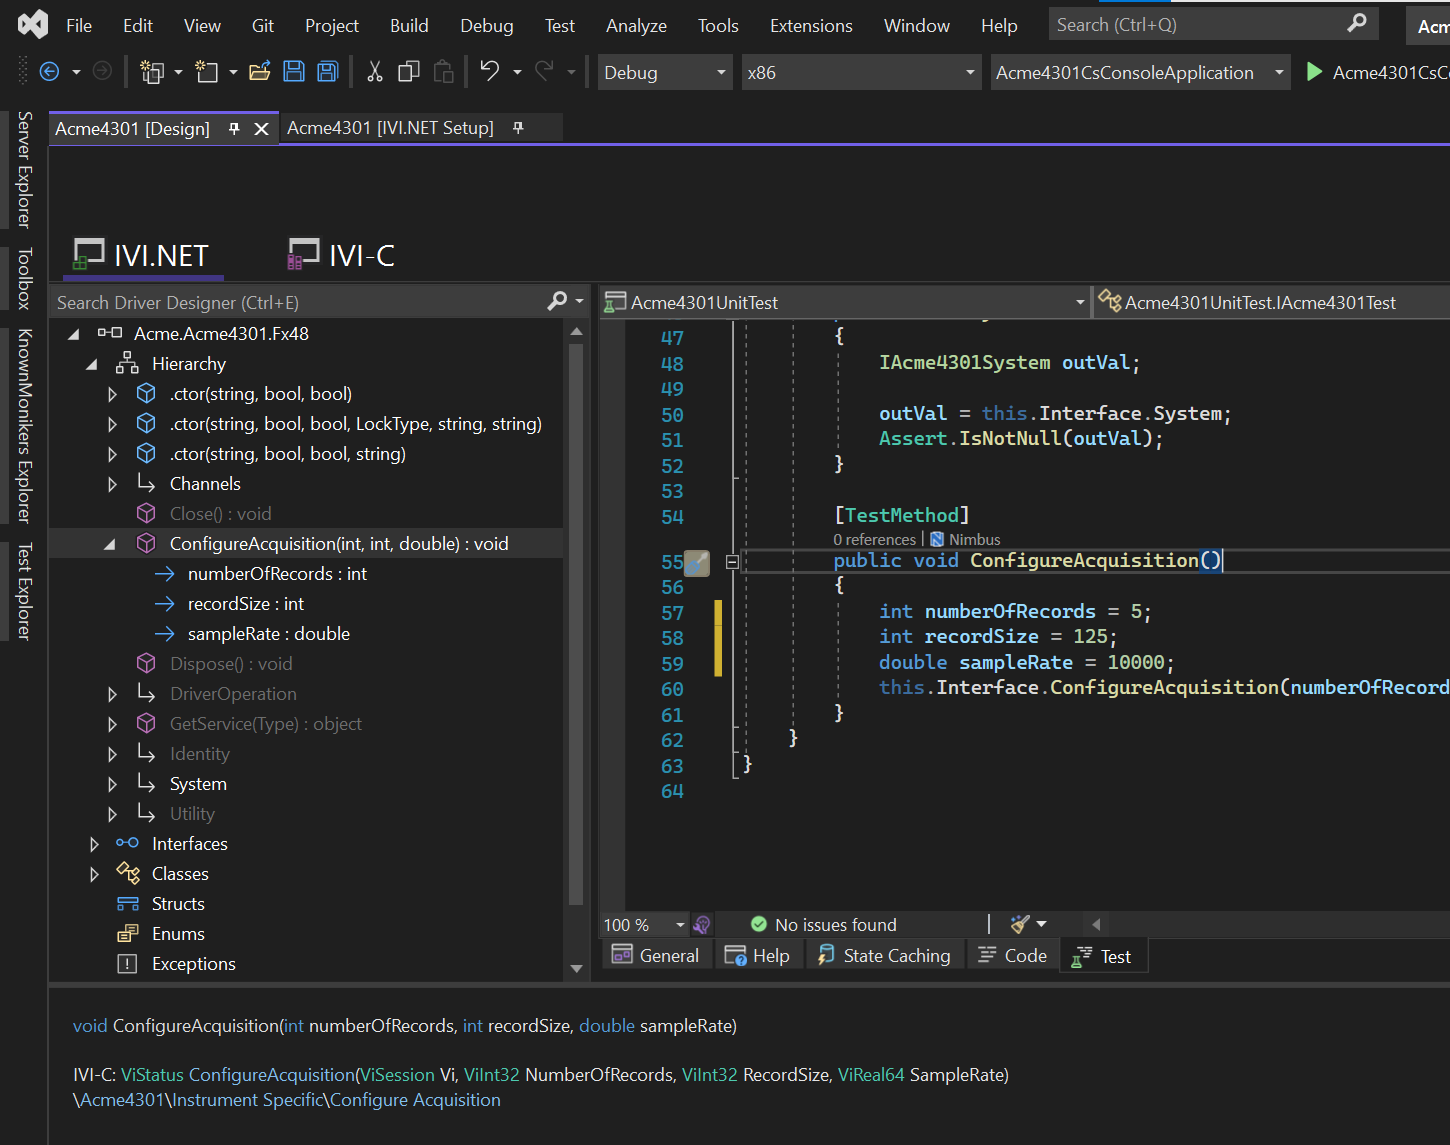Select the Cut icon in the toolbar

pyautogui.click(x=374, y=71)
